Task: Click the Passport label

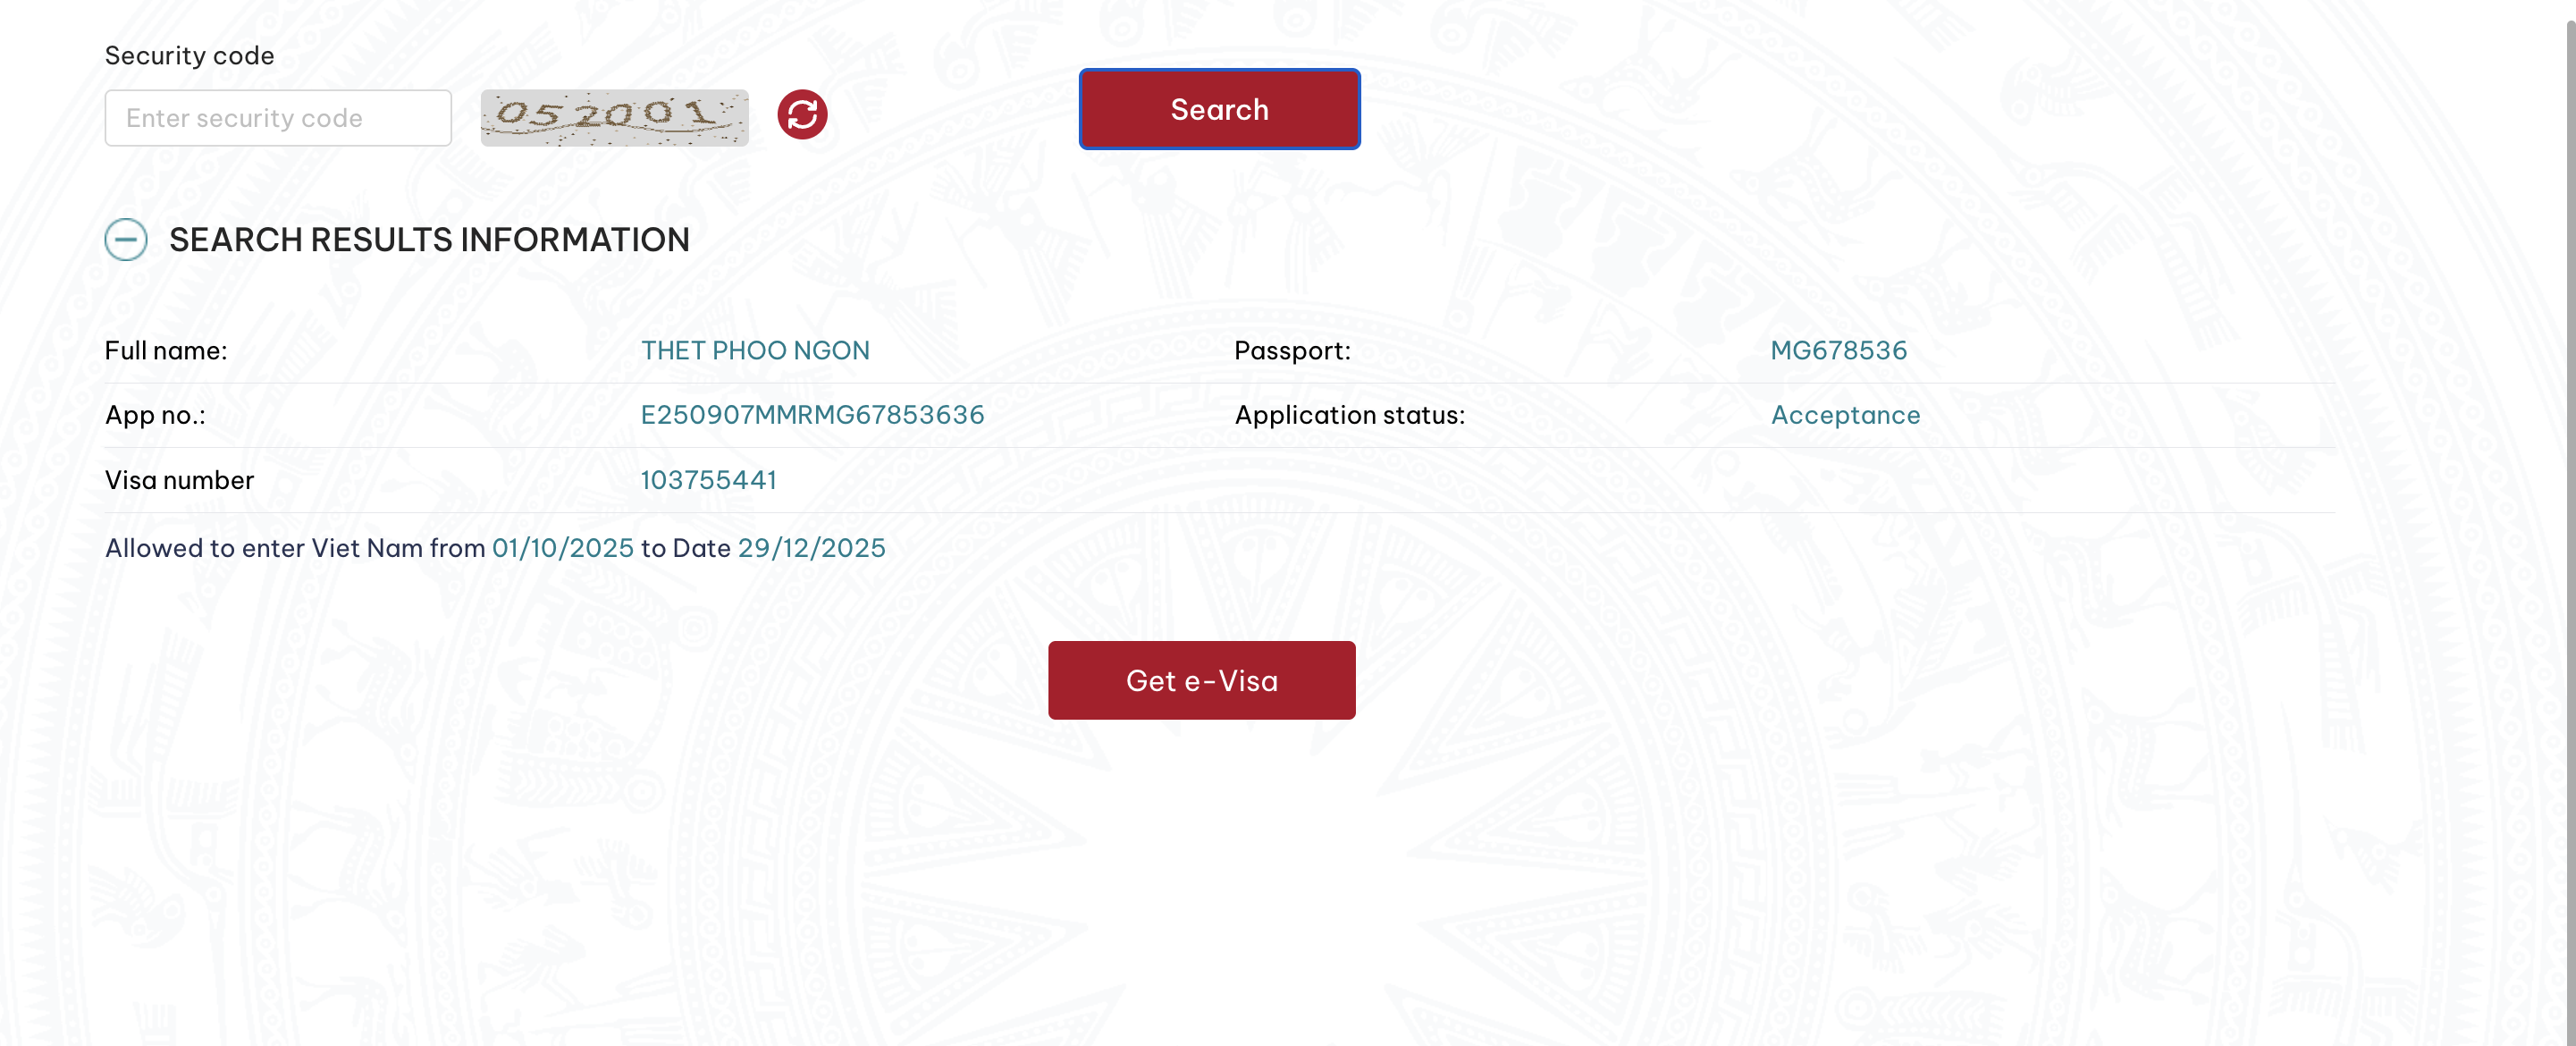Action: [1292, 350]
